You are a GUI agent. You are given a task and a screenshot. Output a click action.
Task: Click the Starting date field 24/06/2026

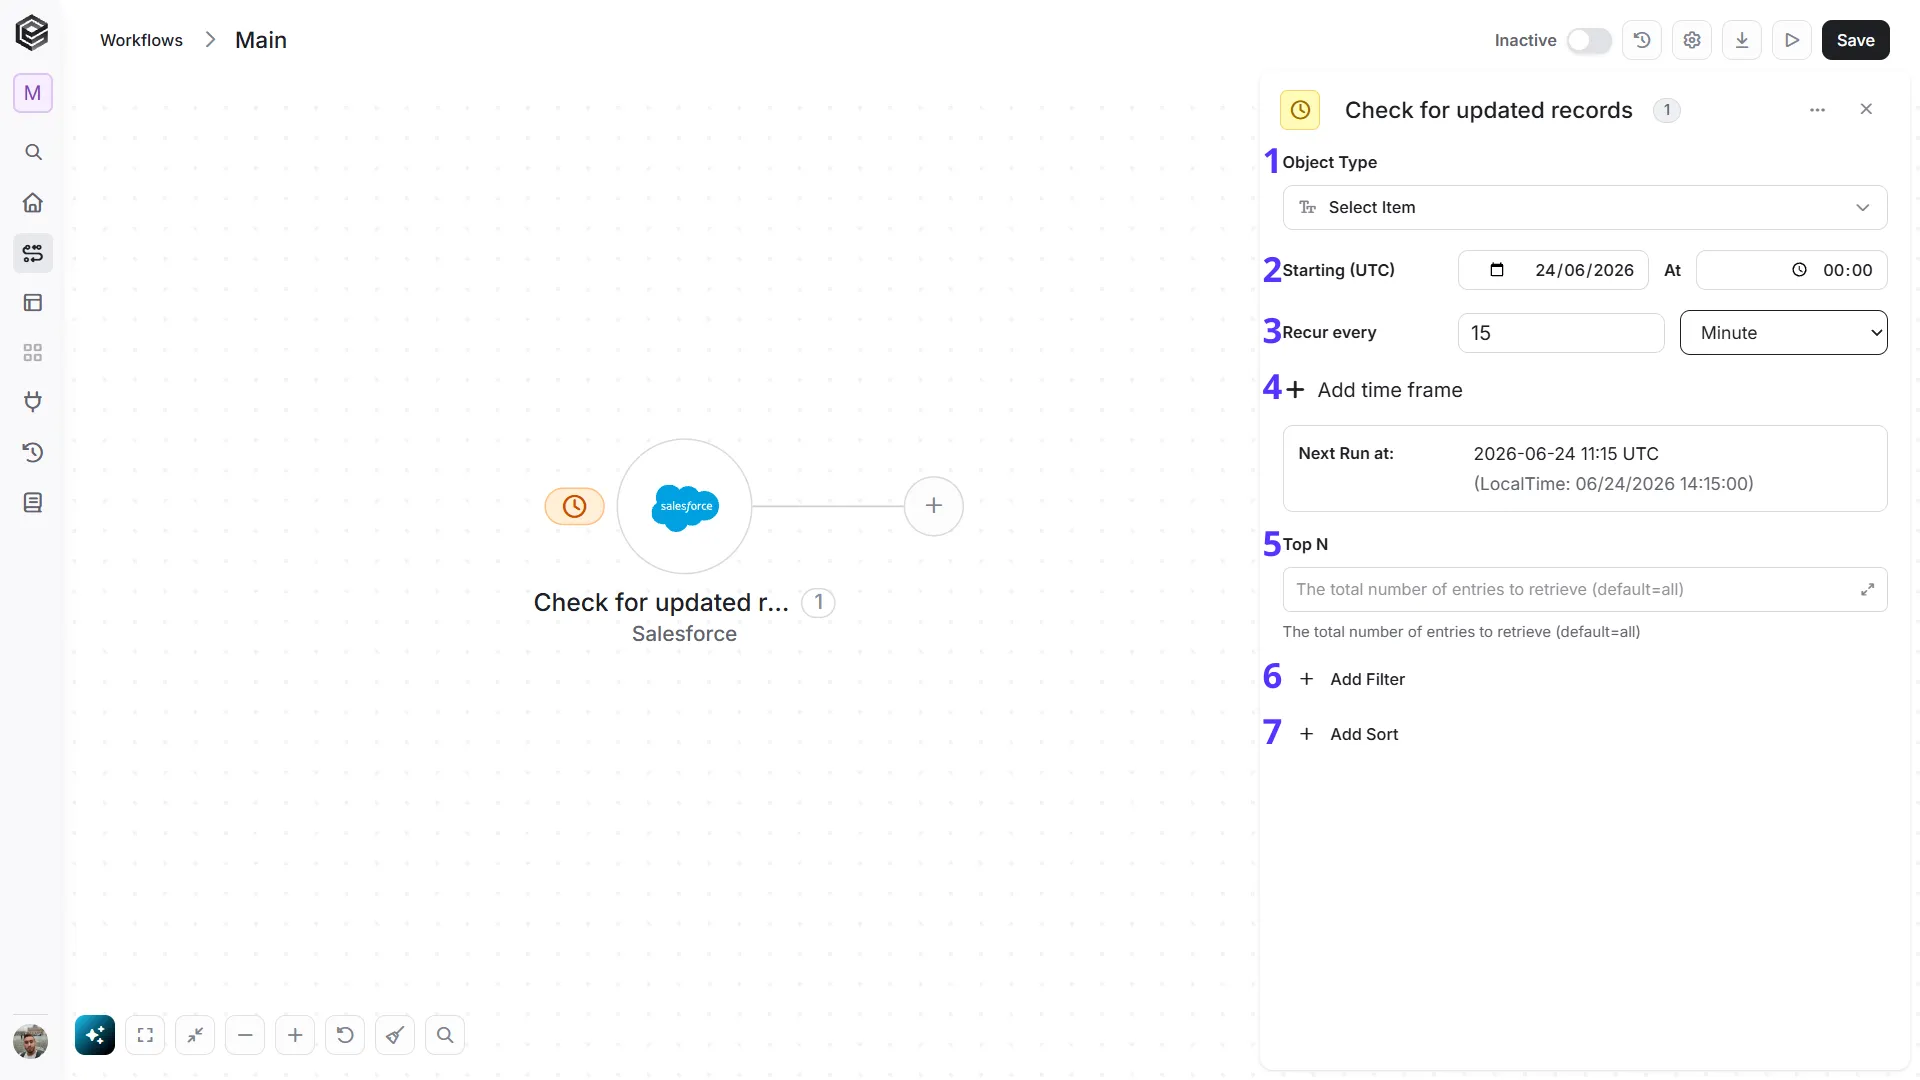(x=1553, y=270)
